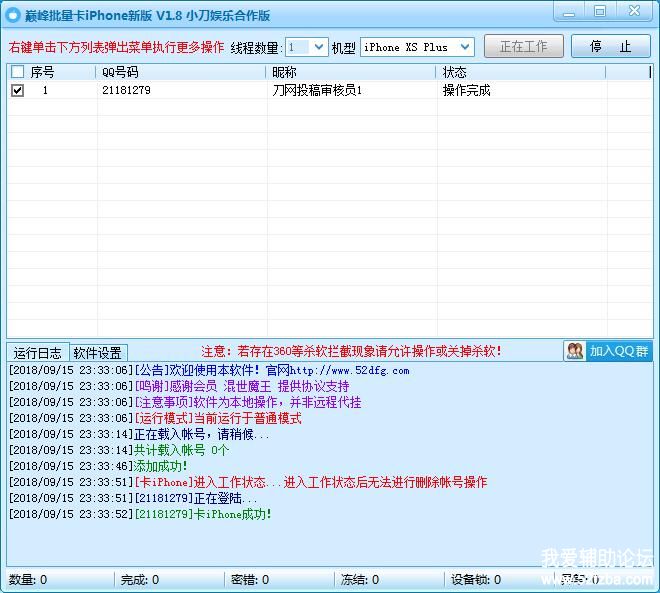
Task: Close the 巅峰批量卡iPhone window
Action: click(x=636, y=12)
